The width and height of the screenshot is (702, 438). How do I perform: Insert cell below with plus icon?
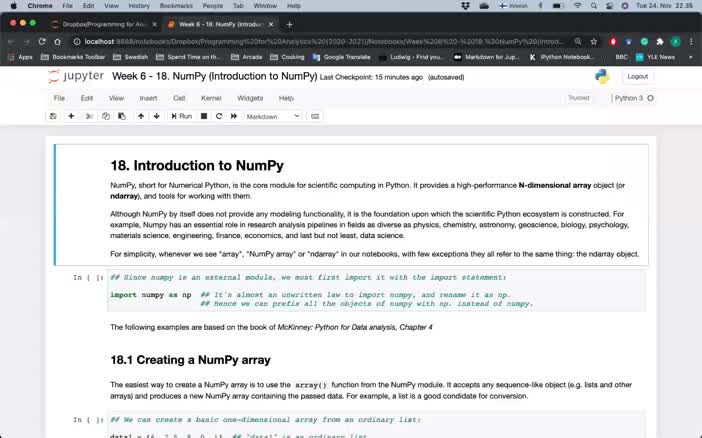[x=71, y=116]
